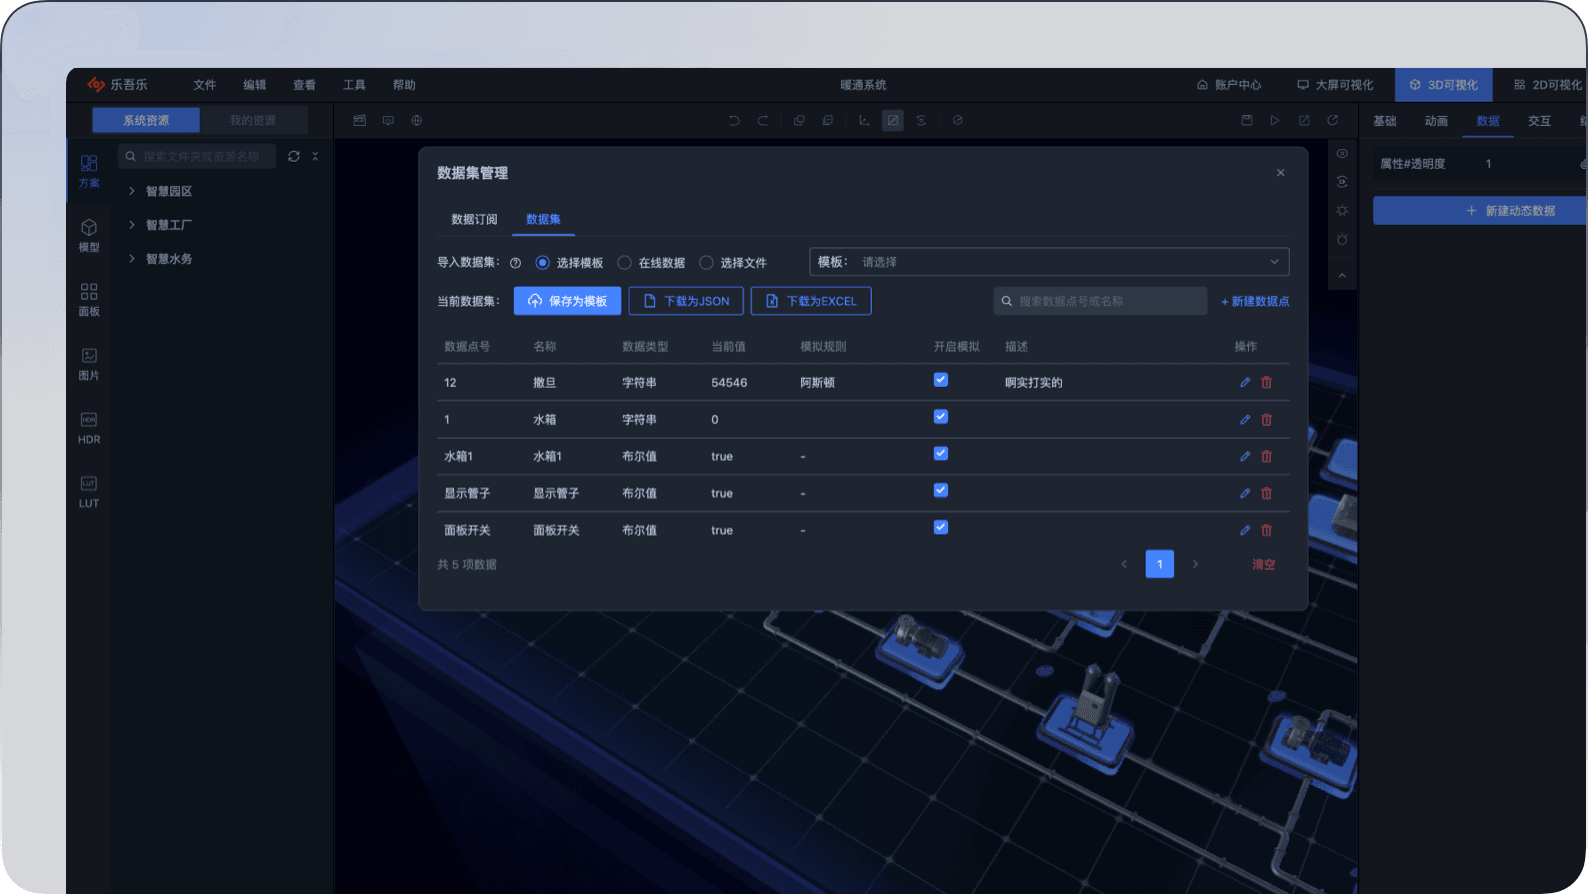The height and width of the screenshot is (896, 1588).
Task: Switch to the 数据订阅 tab
Action: tap(474, 219)
